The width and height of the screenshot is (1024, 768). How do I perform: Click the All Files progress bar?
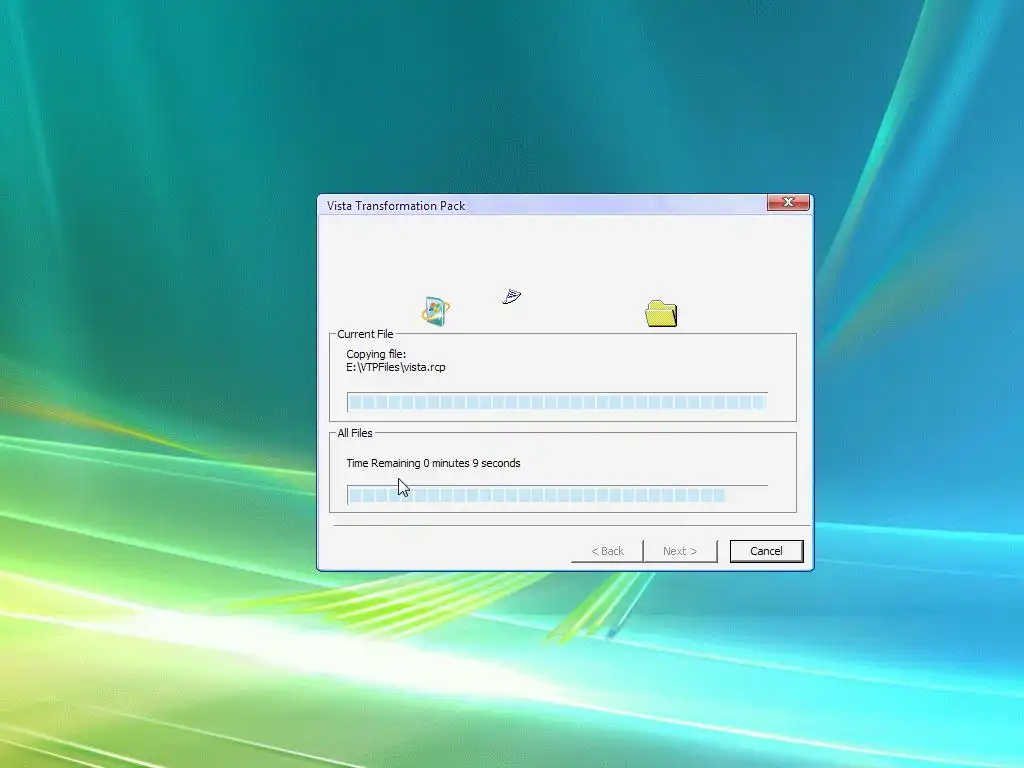pyautogui.click(x=557, y=495)
